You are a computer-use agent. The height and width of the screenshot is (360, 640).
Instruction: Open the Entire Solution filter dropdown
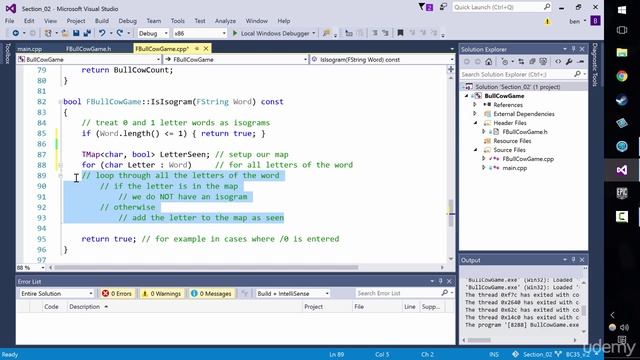click(56, 293)
